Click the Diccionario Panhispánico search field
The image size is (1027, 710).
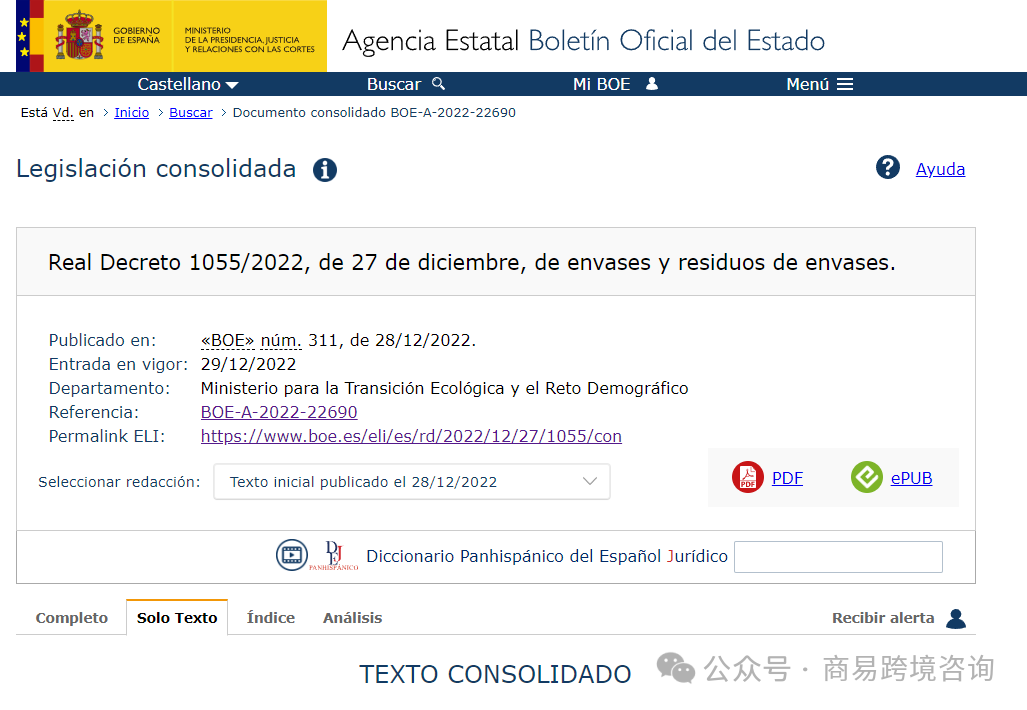coord(838,557)
